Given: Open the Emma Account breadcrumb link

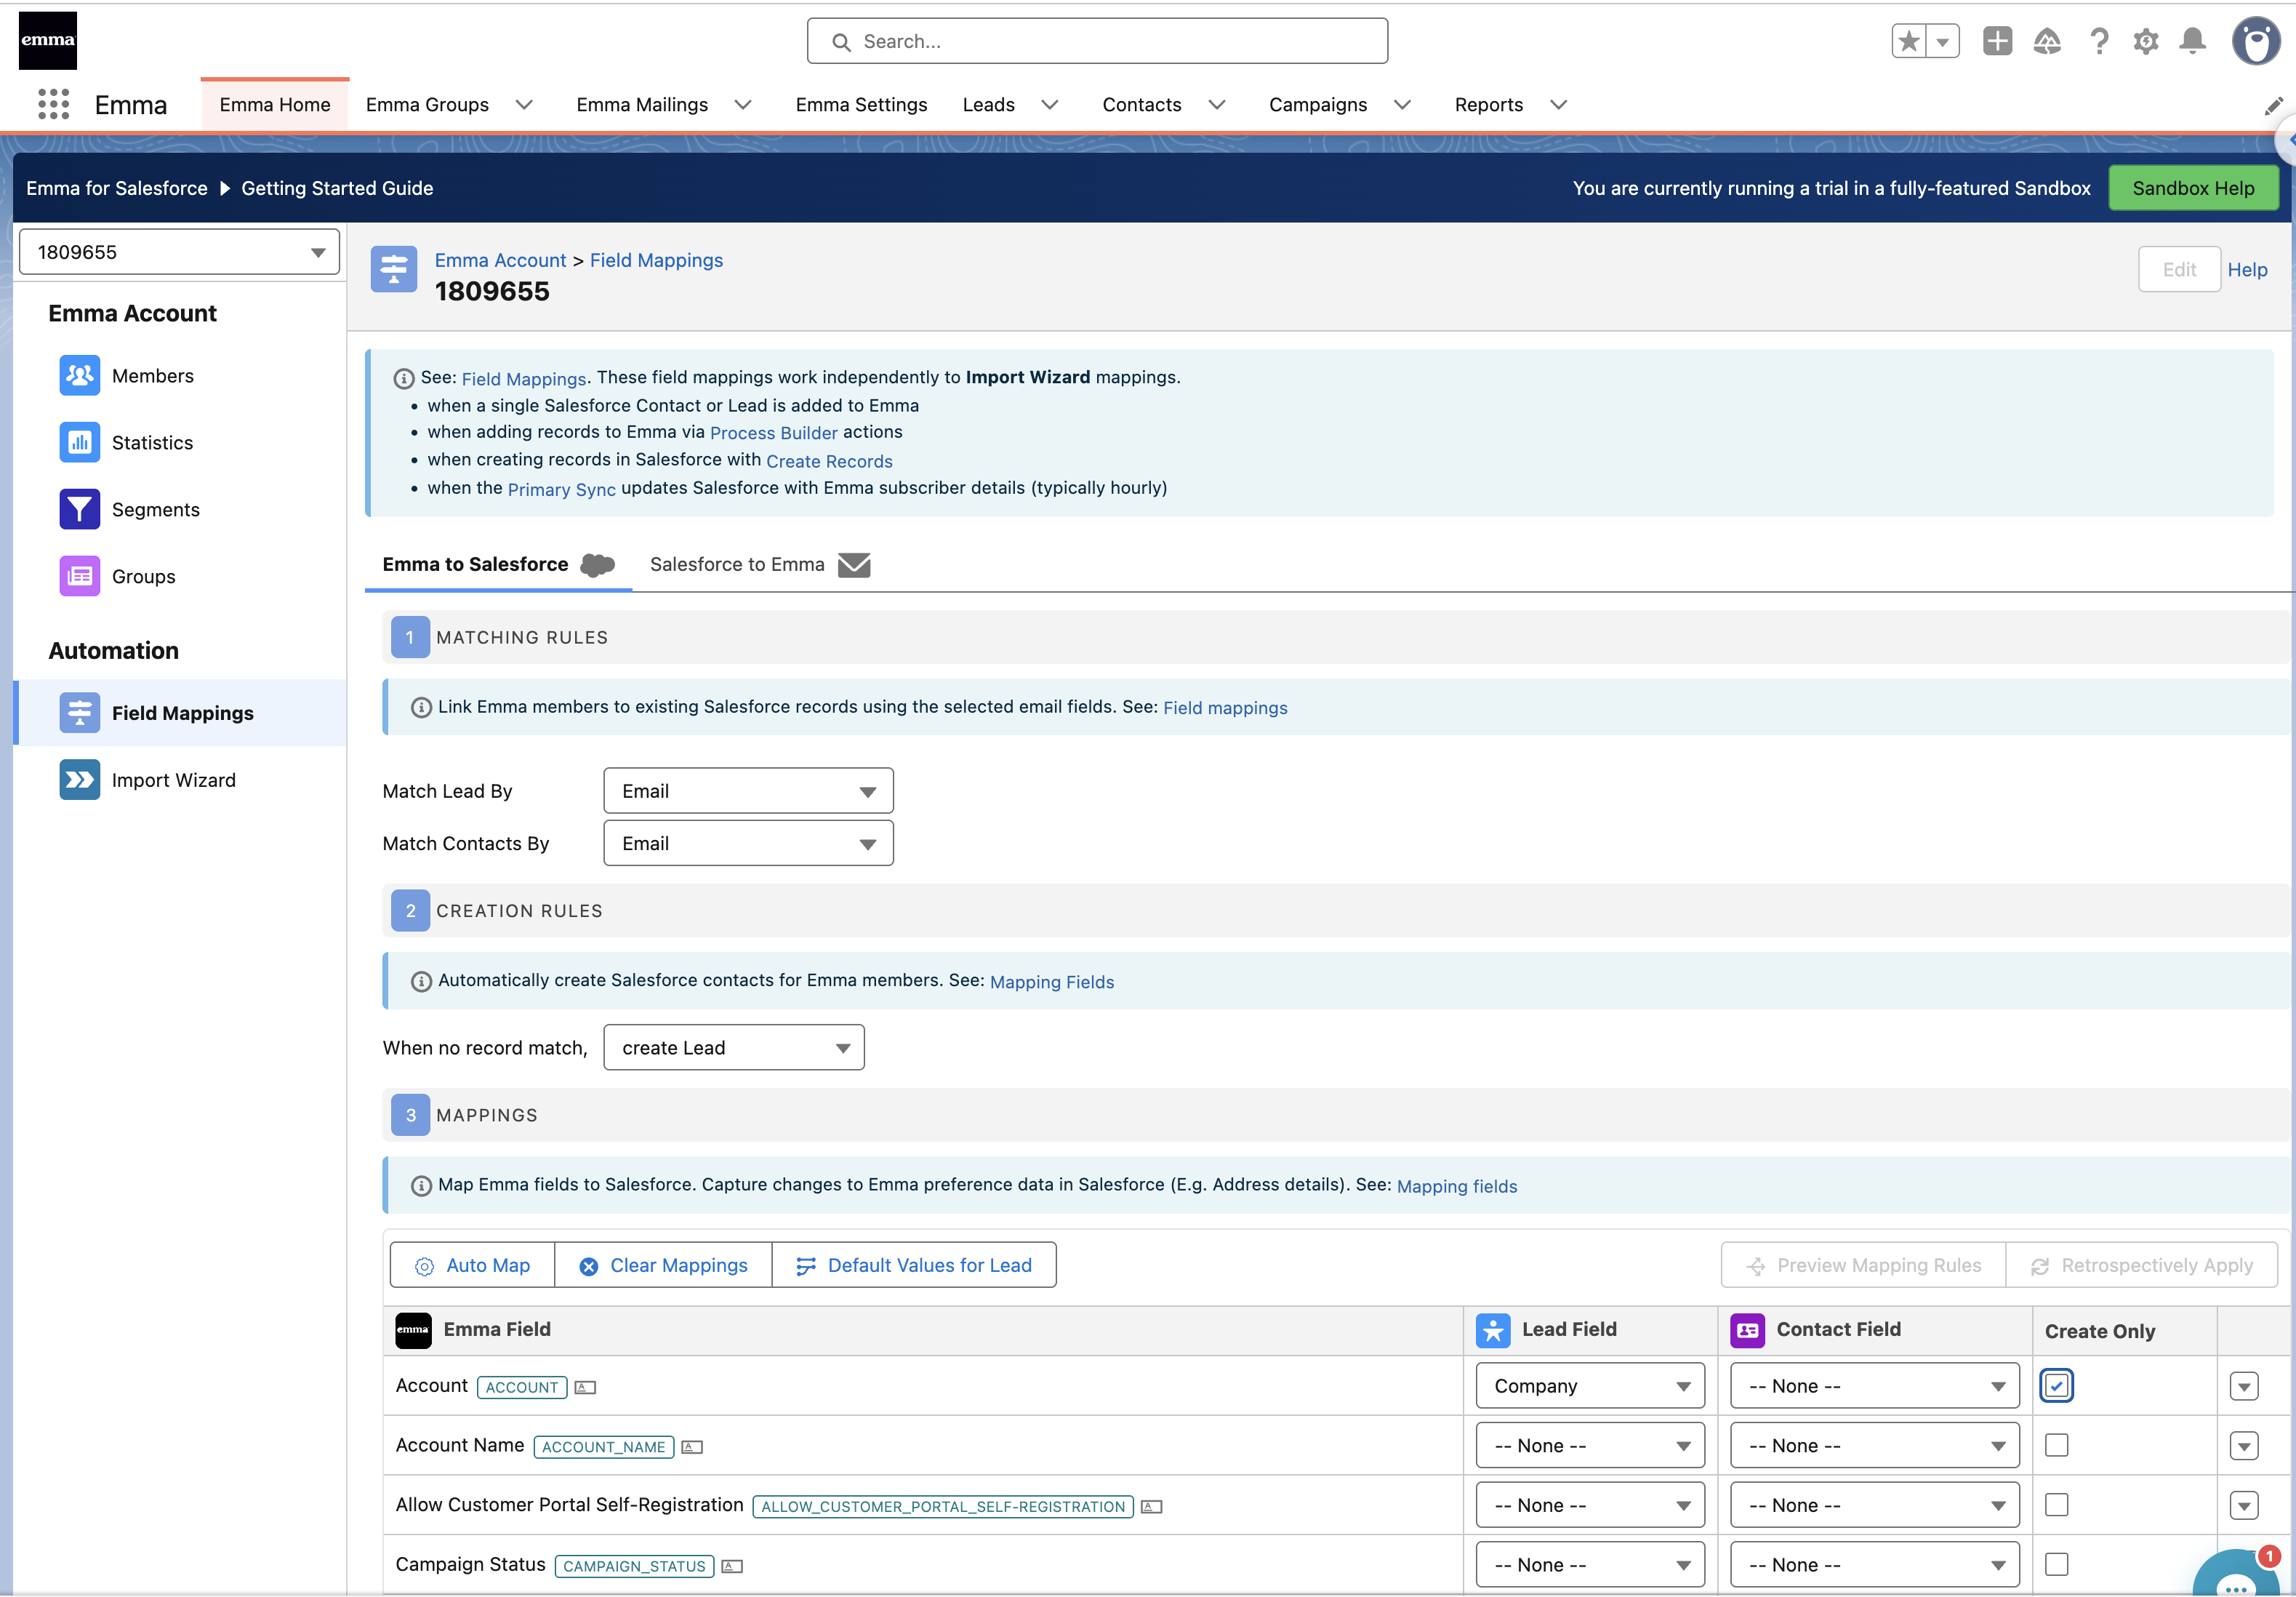Looking at the screenshot, I should (x=500, y=260).
